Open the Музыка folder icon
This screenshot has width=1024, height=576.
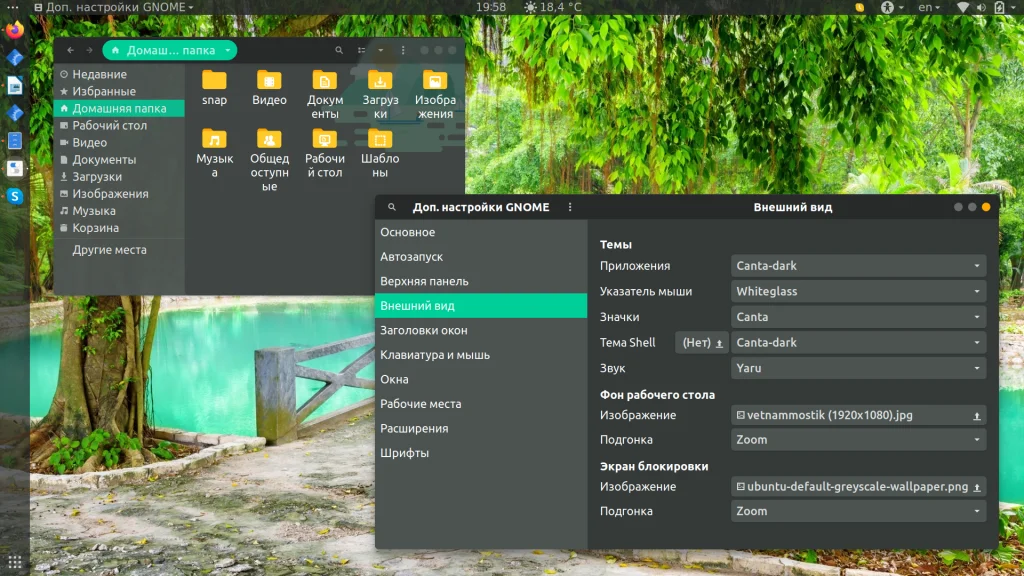(x=214, y=139)
